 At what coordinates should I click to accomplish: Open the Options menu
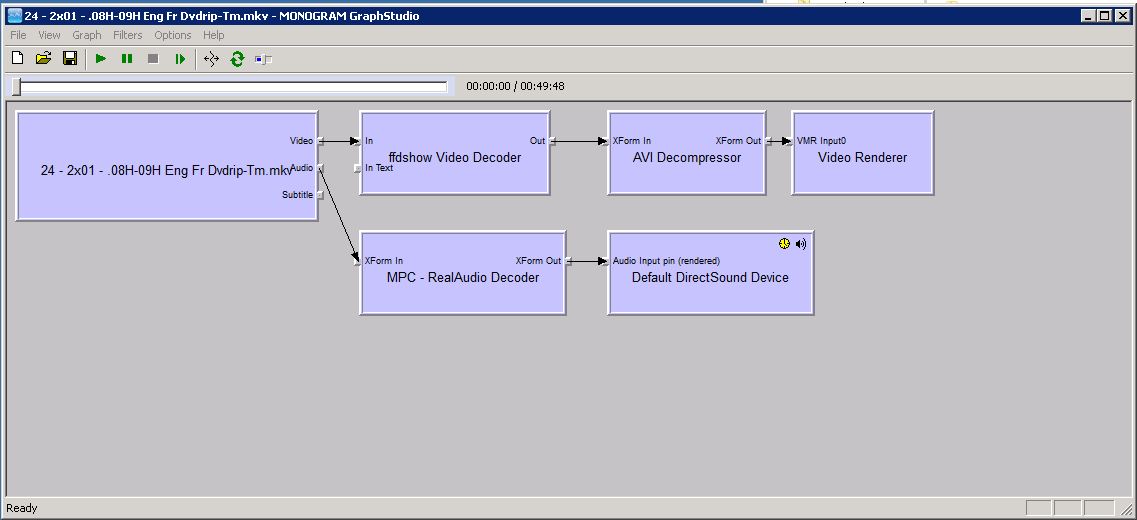click(x=173, y=35)
